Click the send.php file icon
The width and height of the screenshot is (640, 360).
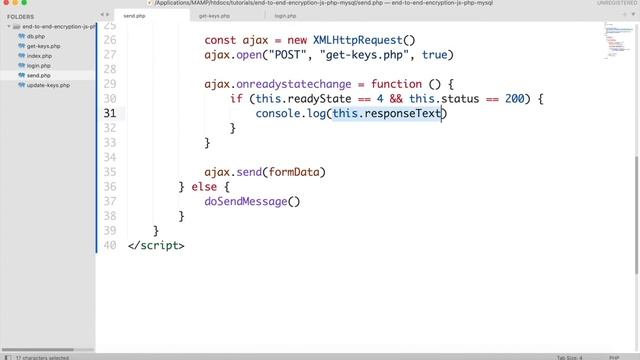22,76
